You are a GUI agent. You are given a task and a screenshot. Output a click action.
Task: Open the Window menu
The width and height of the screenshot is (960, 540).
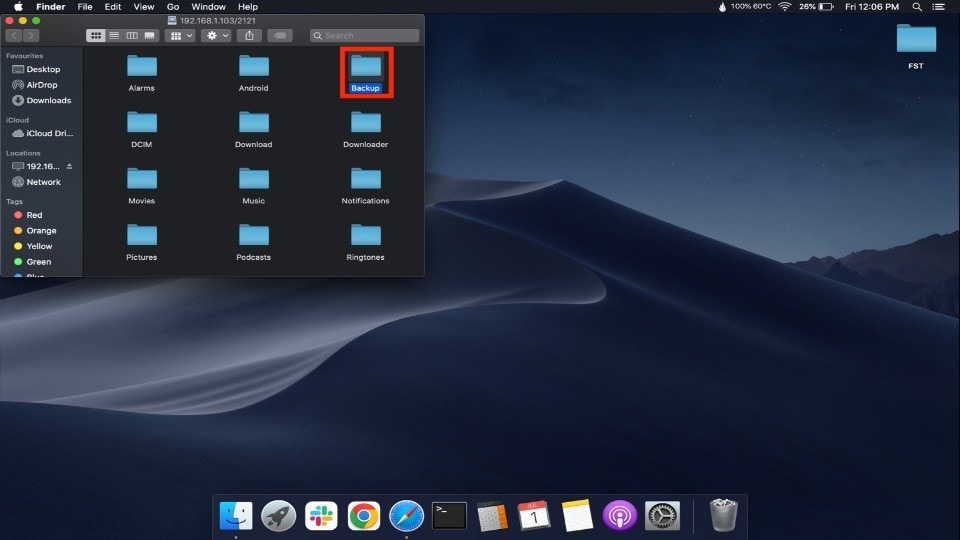(x=209, y=7)
